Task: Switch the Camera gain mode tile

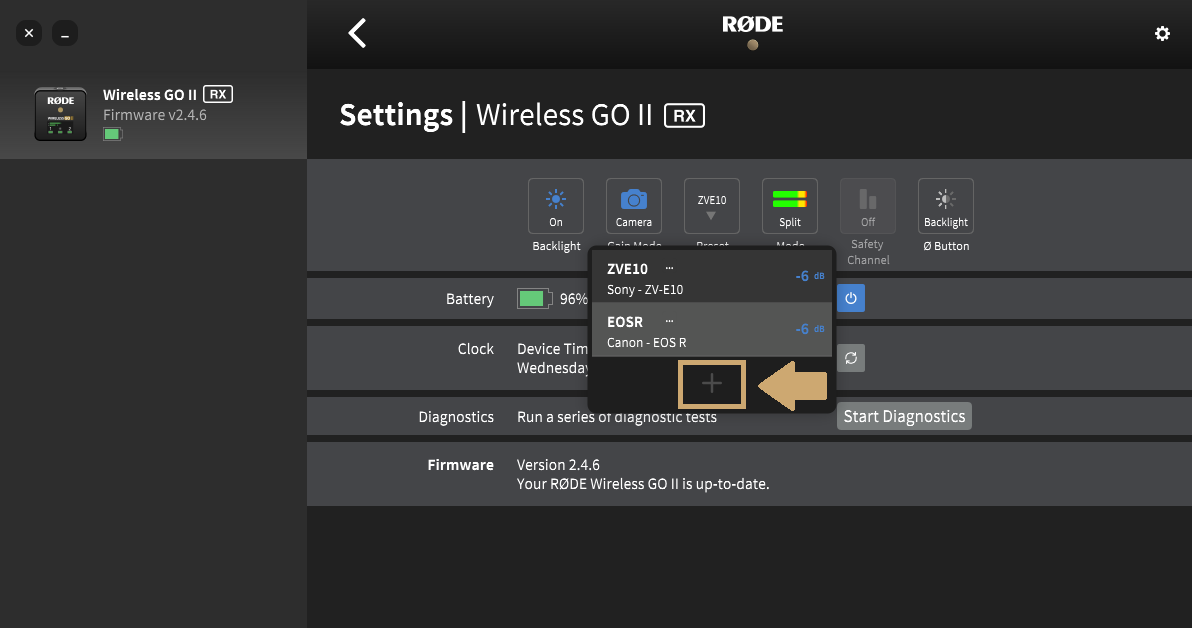Action: point(633,206)
